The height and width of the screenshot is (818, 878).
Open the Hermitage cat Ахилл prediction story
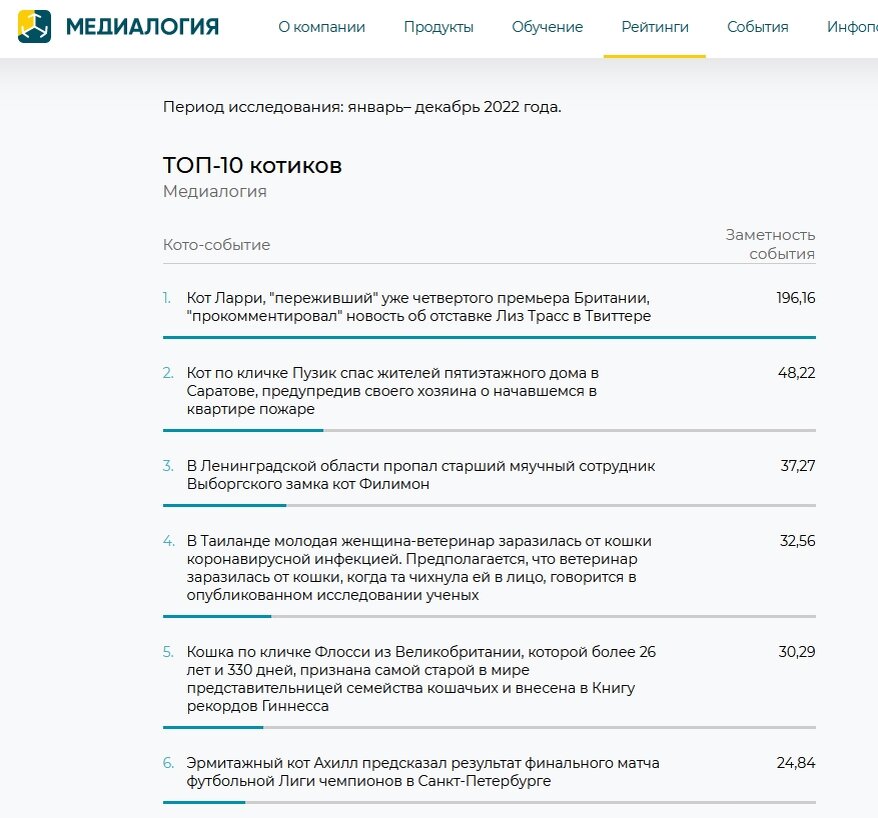[x=420, y=770]
